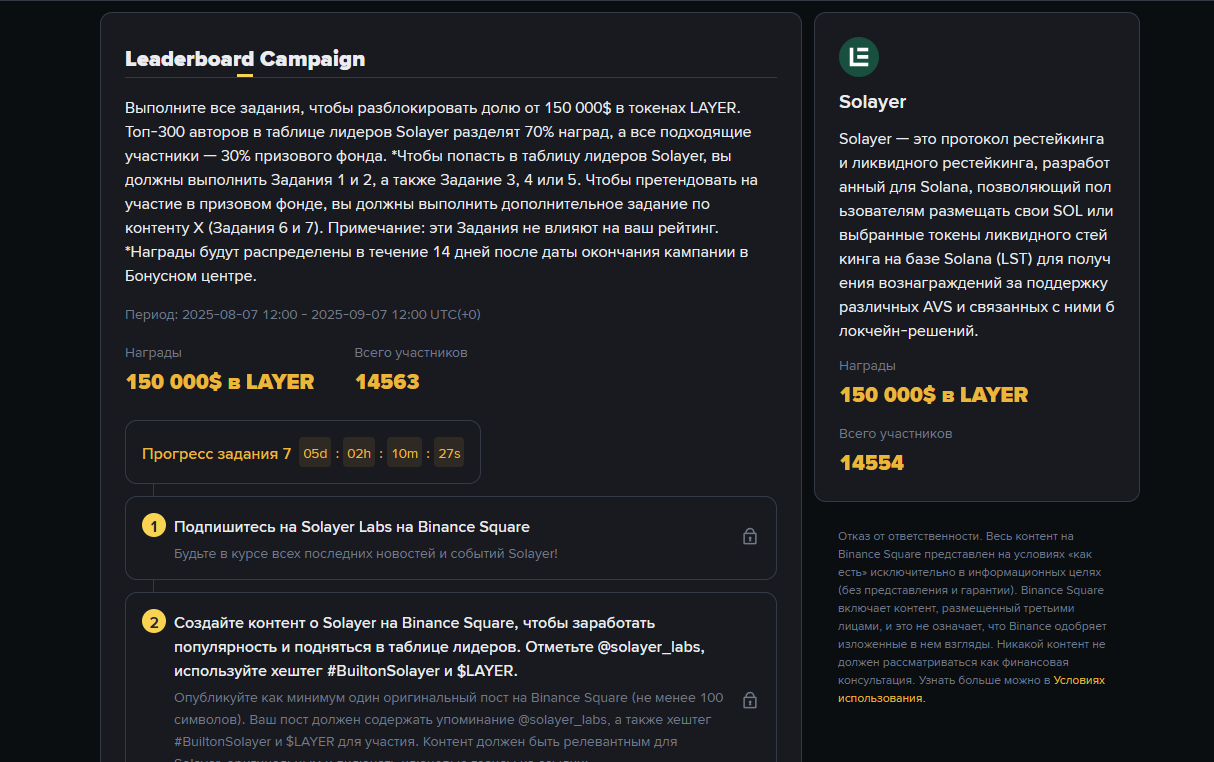Click "Награды" label in the Solayer card
Viewport: 1214px width, 762px height.
(868, 366)
